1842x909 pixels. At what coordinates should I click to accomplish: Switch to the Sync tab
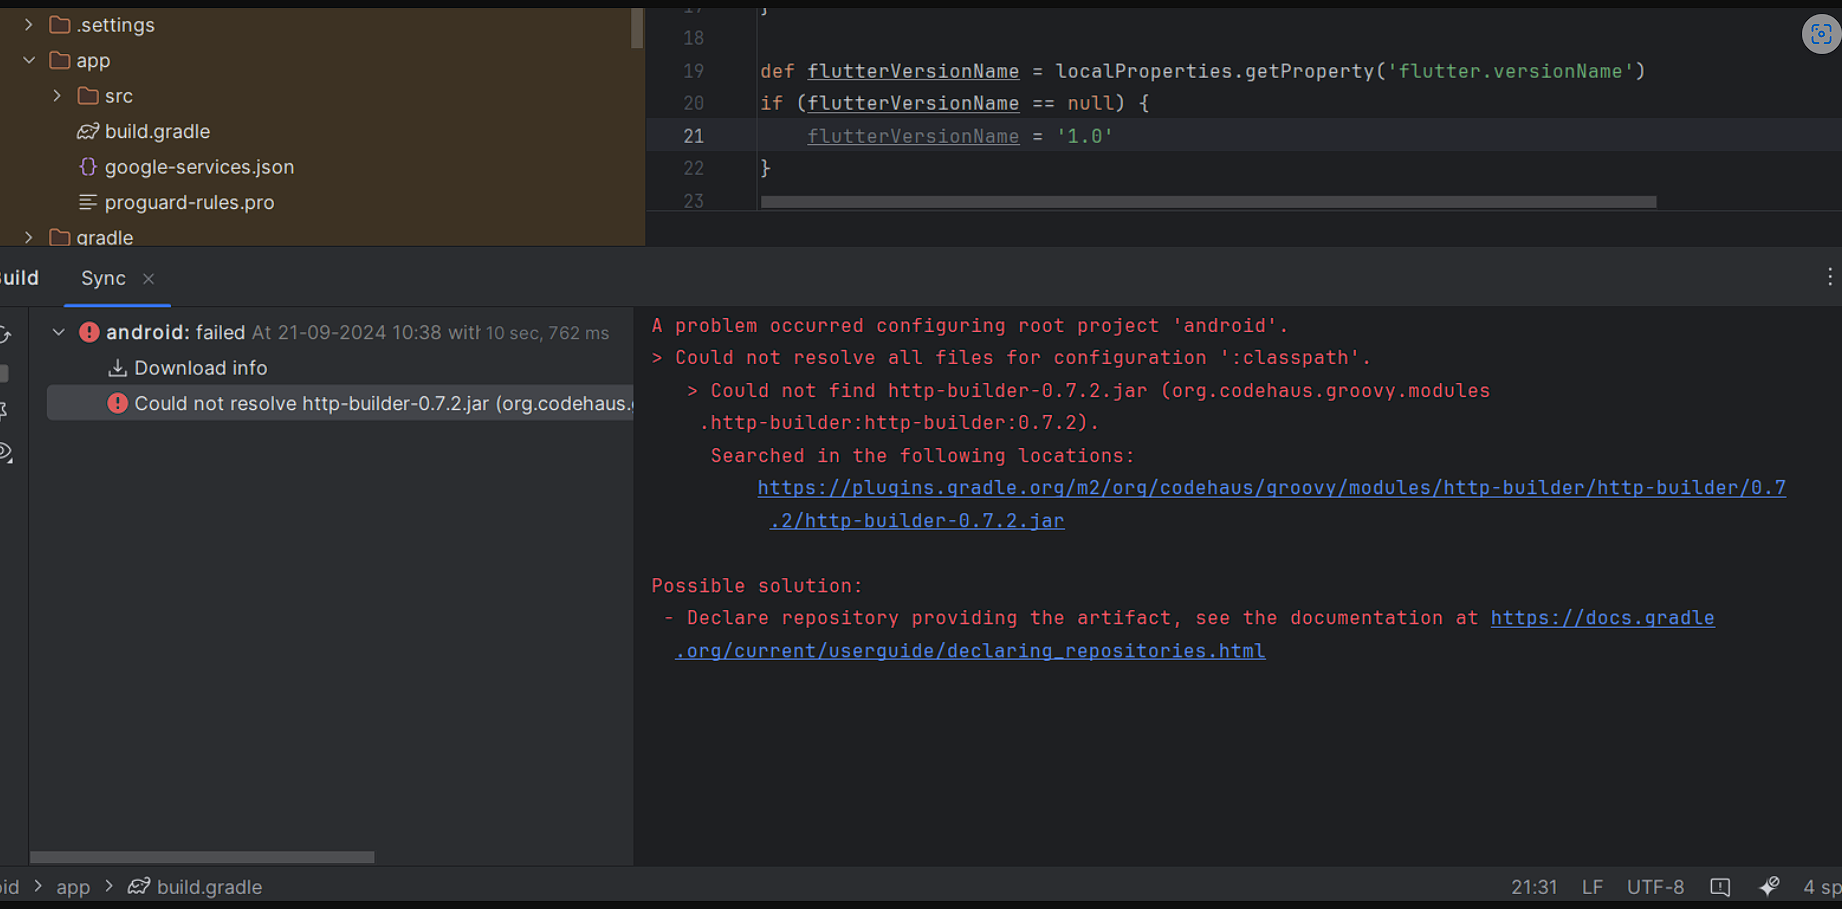tap(103, 278)
